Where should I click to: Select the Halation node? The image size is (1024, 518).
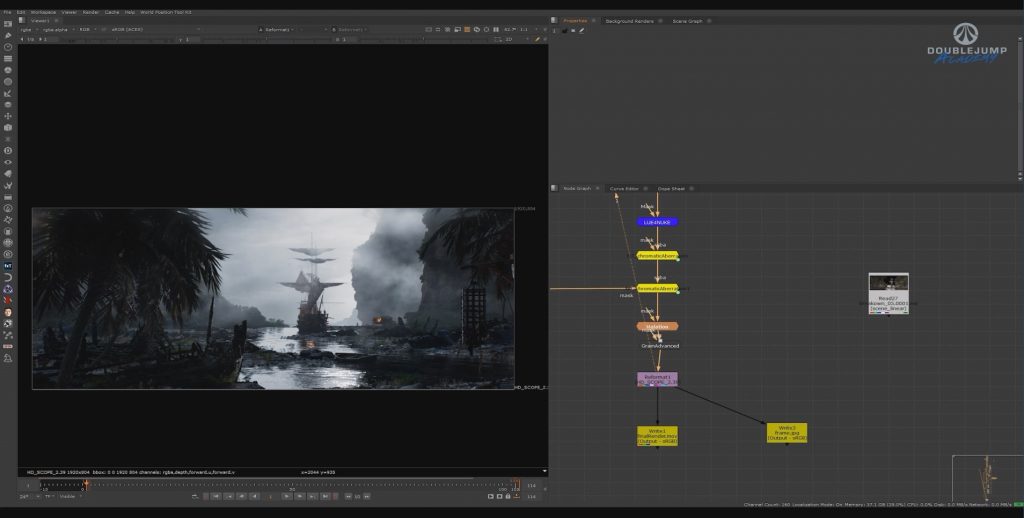point(658,326)
